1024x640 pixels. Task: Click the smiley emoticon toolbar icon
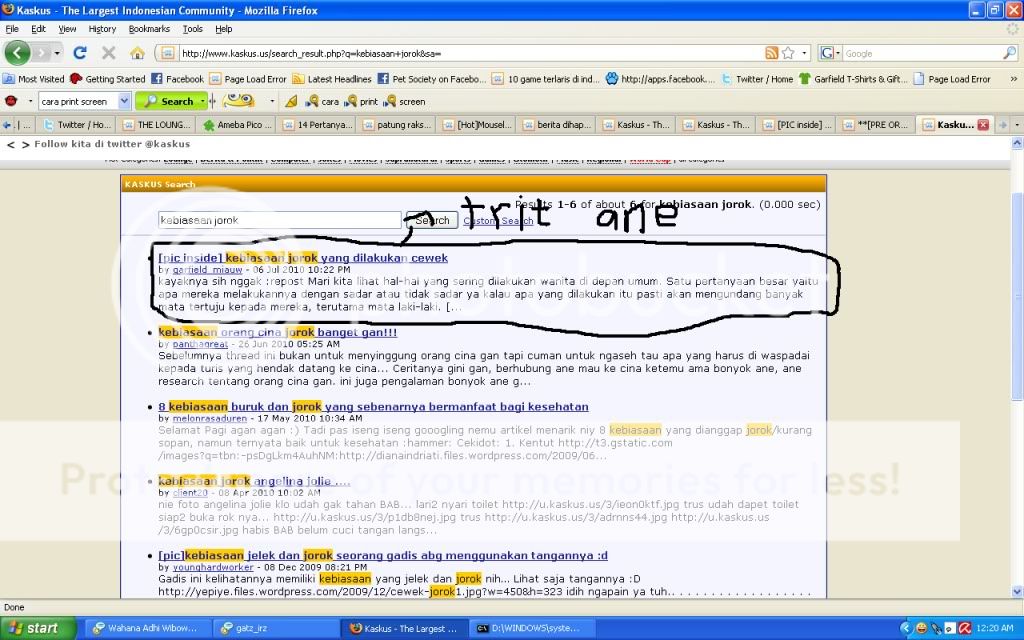coord(238,101)
